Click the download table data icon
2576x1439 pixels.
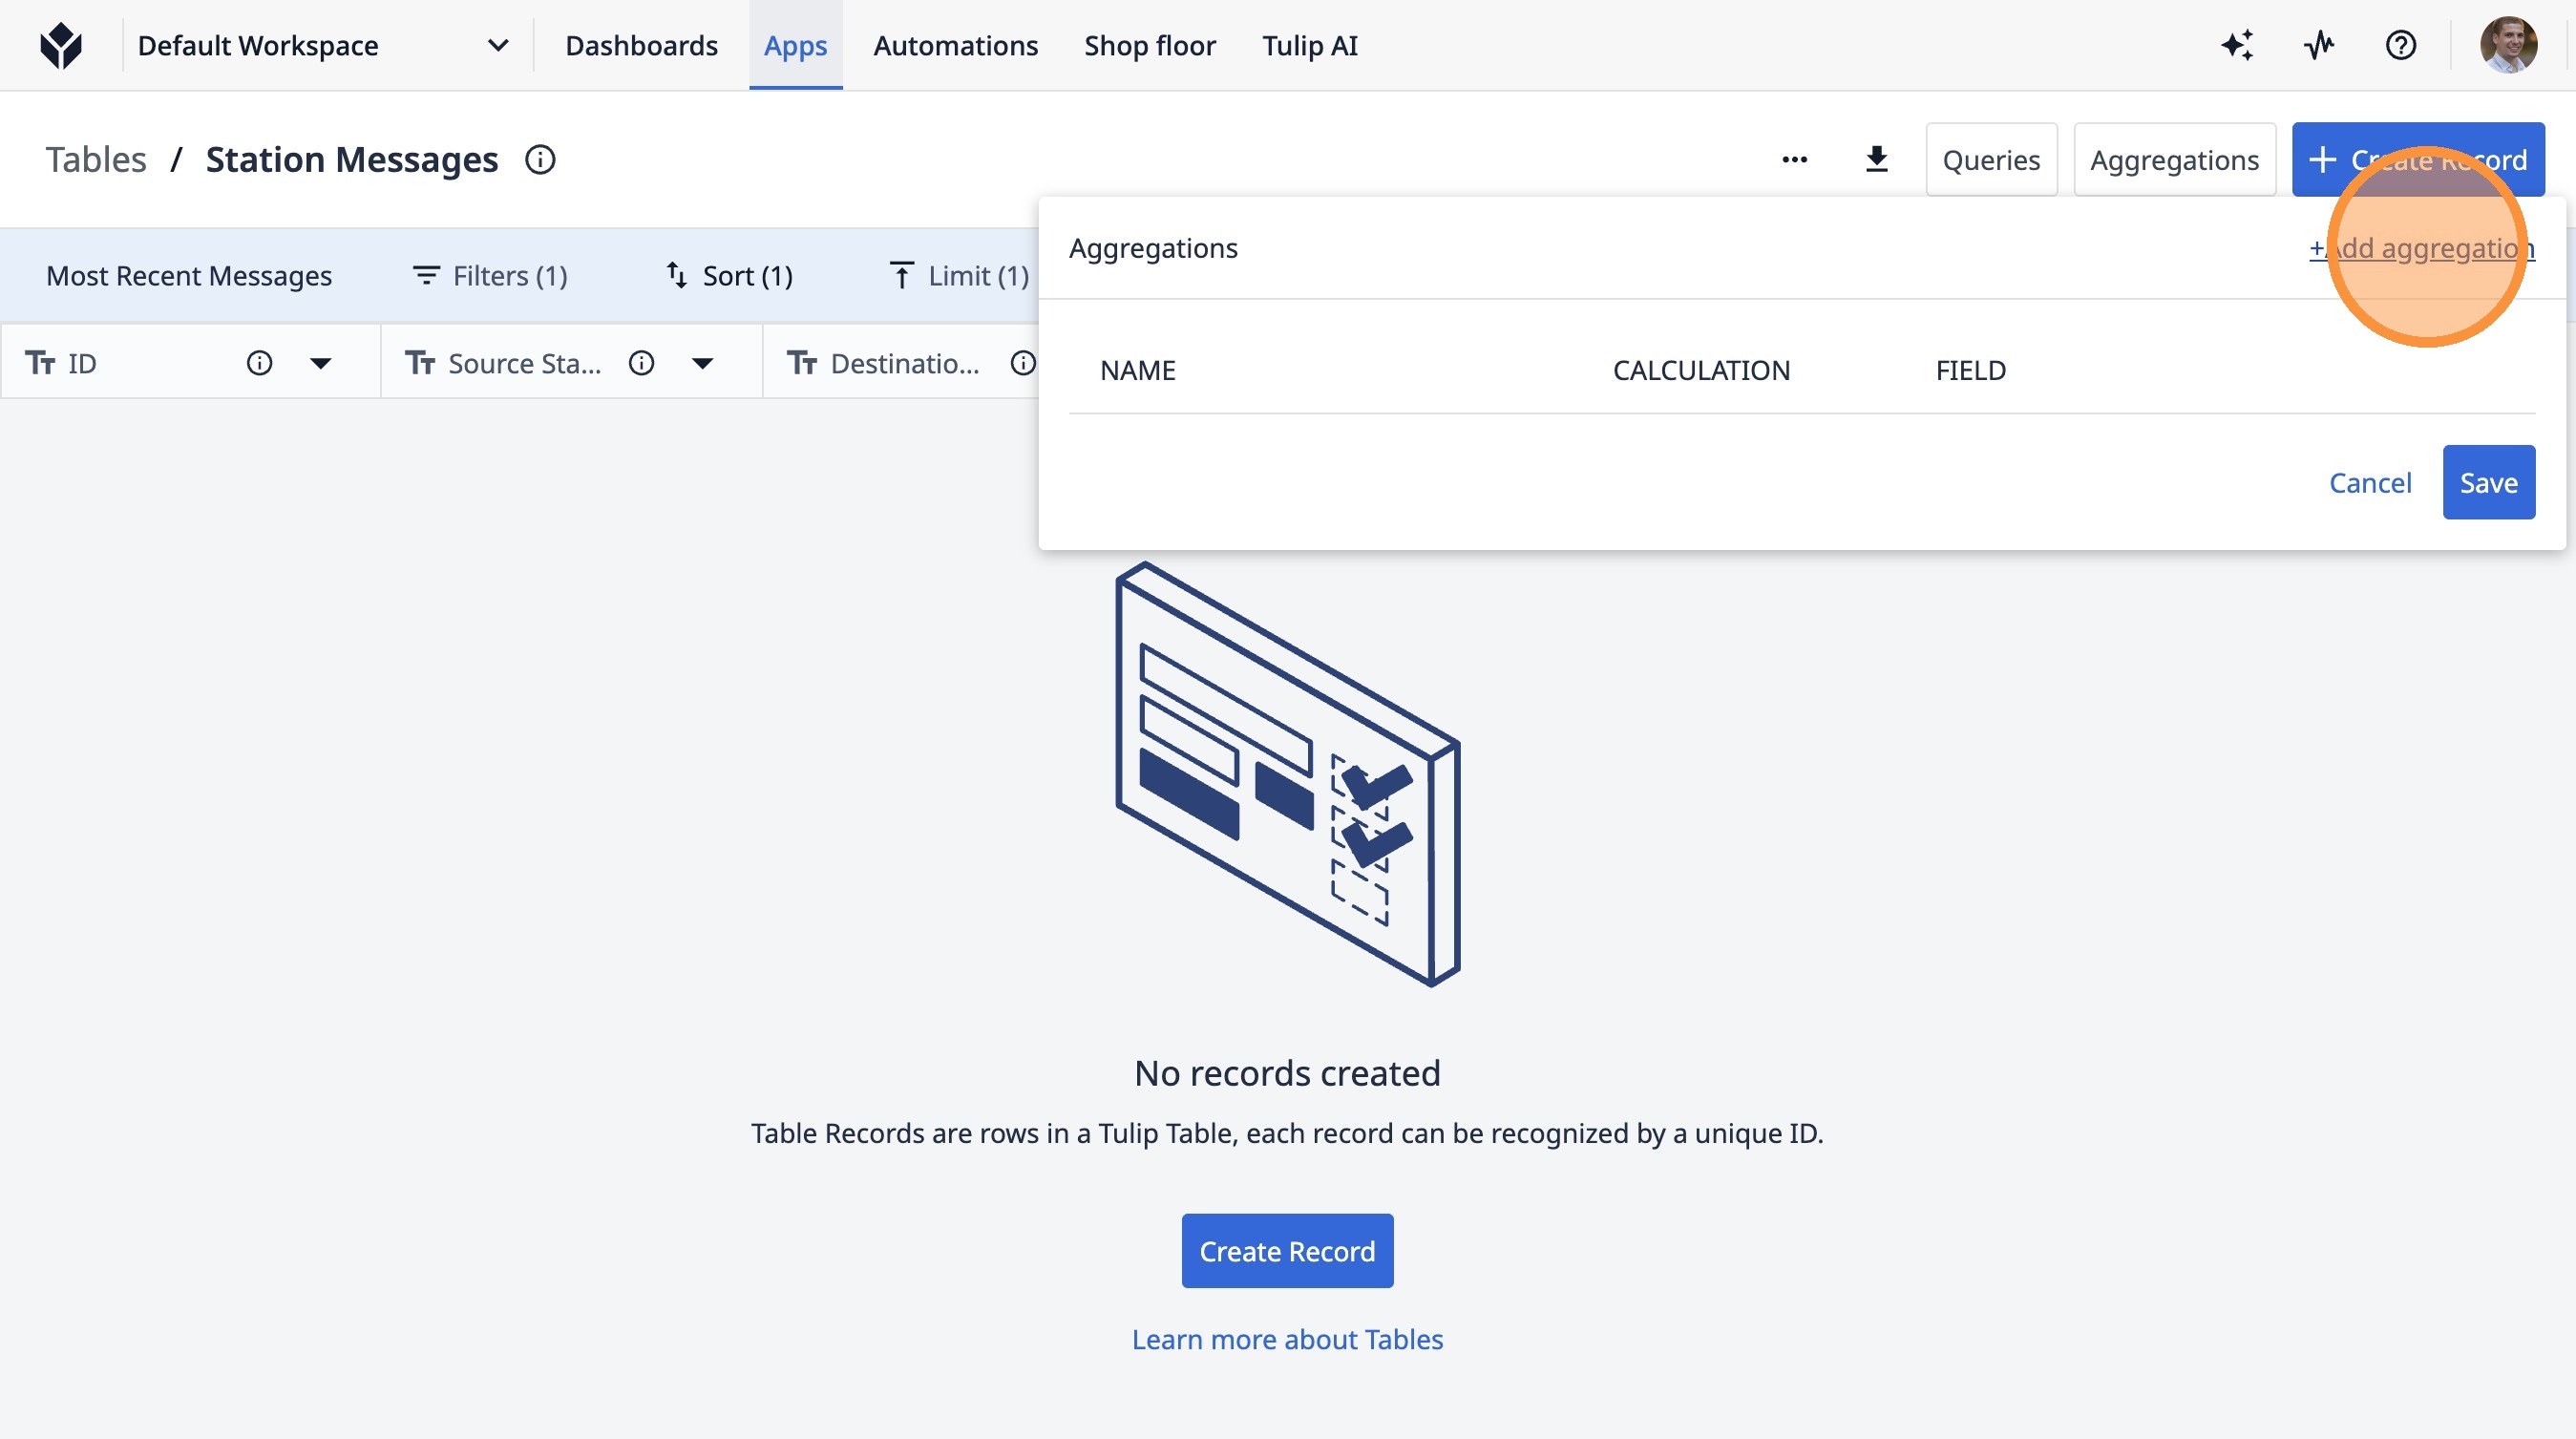pyautogui.click(x=1876, y=160)
